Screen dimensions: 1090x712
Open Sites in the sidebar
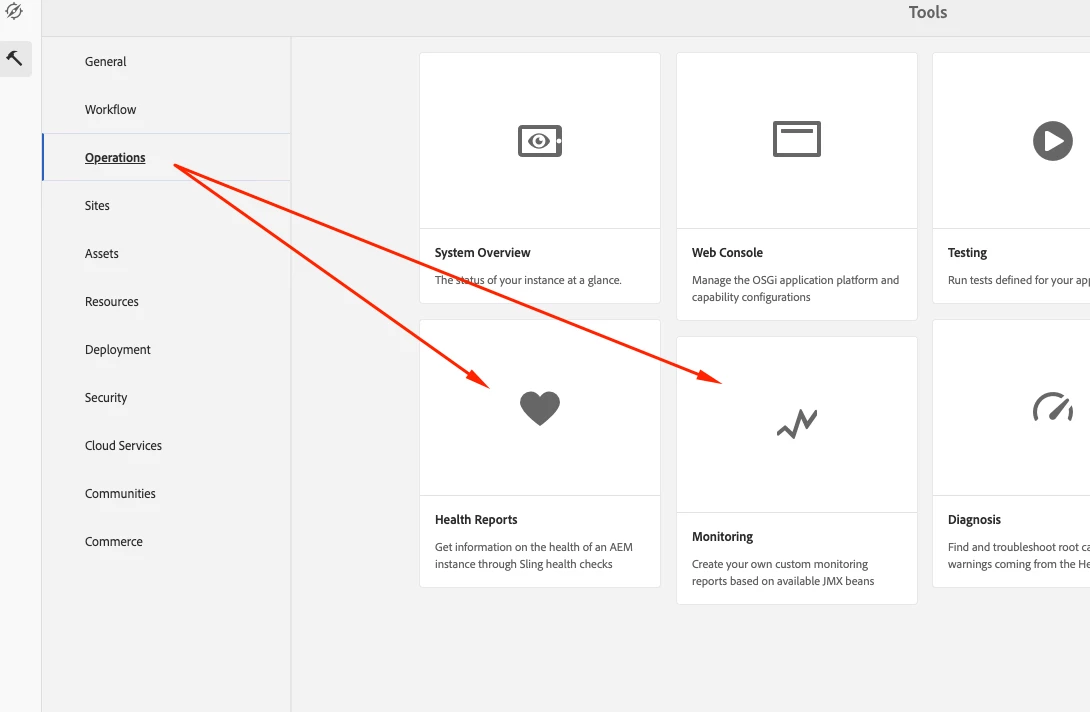point(97,205)
